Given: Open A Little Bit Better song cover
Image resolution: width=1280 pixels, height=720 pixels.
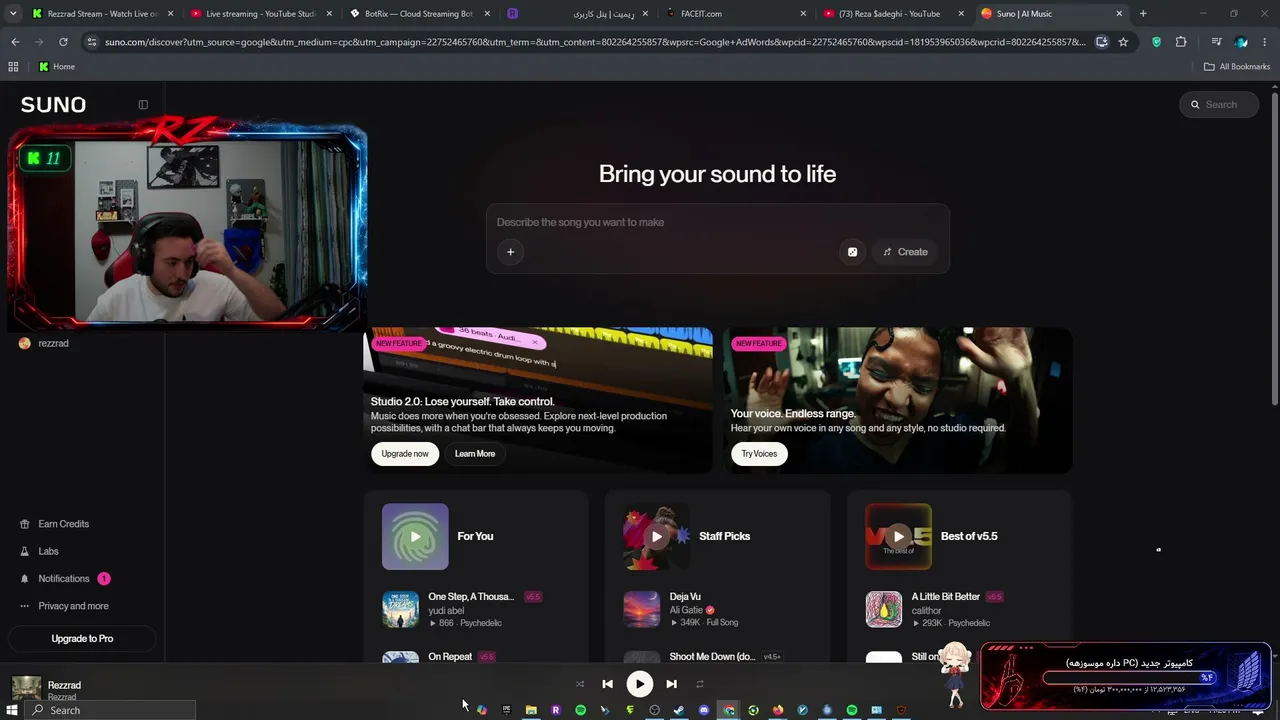Looking at the screenshot, I should [883, 609].
